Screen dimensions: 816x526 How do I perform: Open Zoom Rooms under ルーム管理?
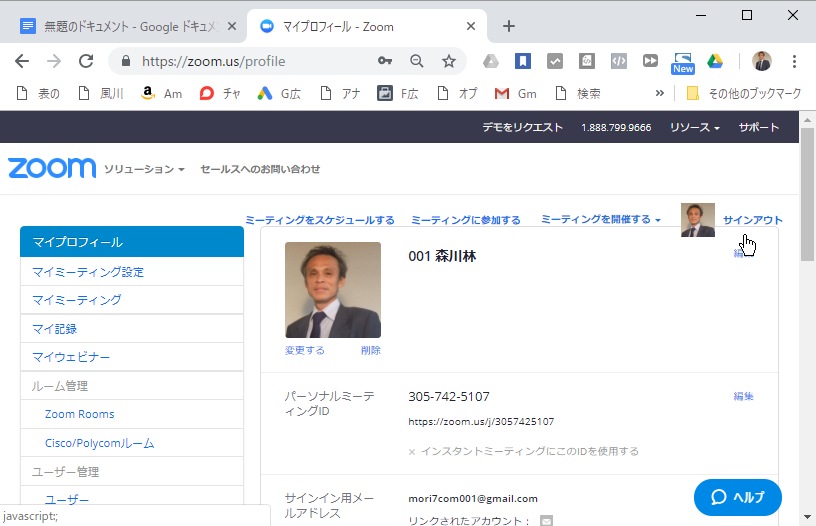80,414
